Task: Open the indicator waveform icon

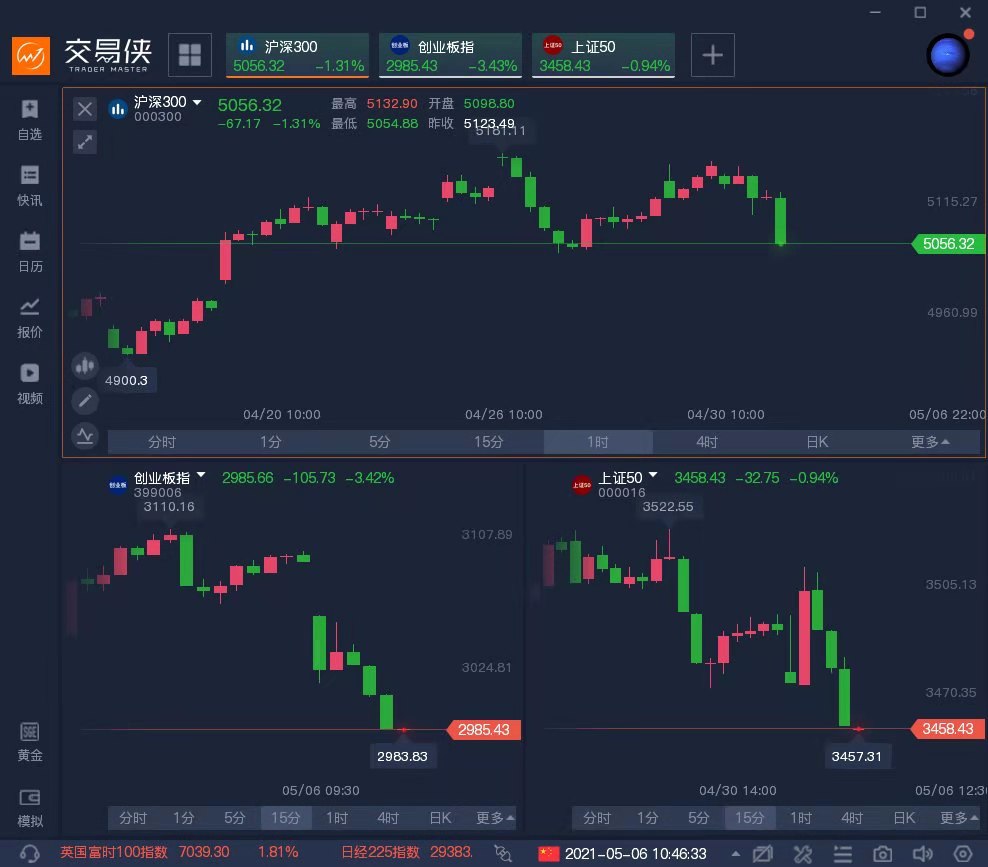Action: [85, 435]
